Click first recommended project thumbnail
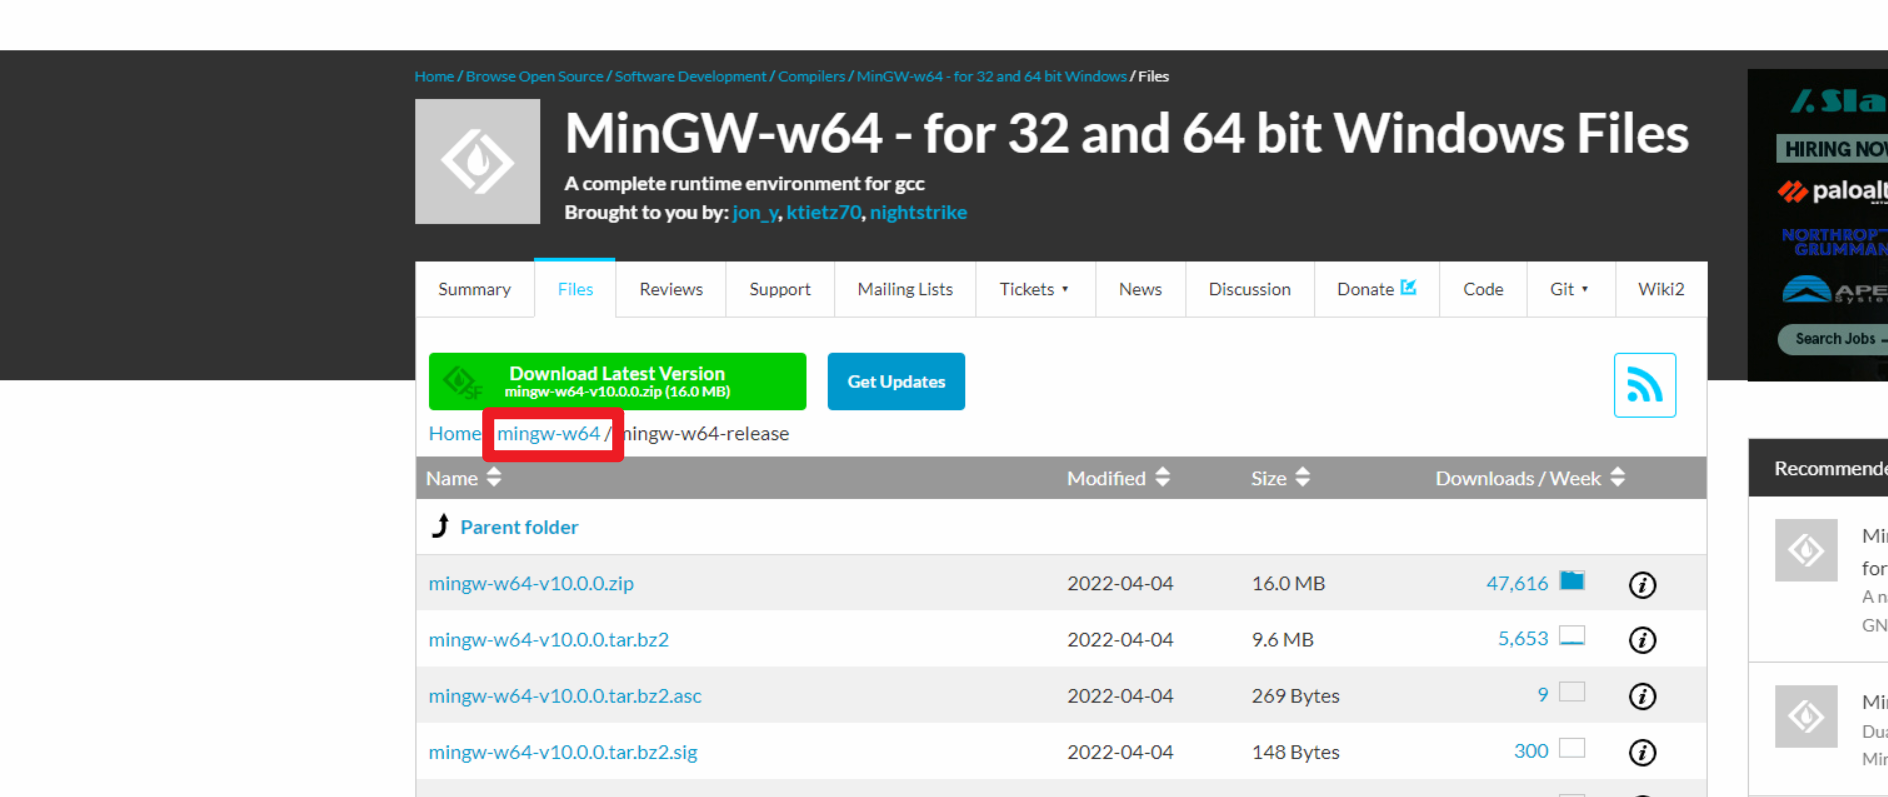This screenshot has width=1888, height=797. [1806, 550]
